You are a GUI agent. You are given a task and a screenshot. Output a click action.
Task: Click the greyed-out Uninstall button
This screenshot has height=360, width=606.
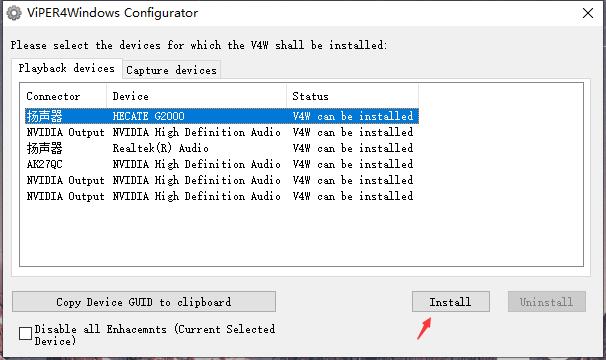coord(546,302)
